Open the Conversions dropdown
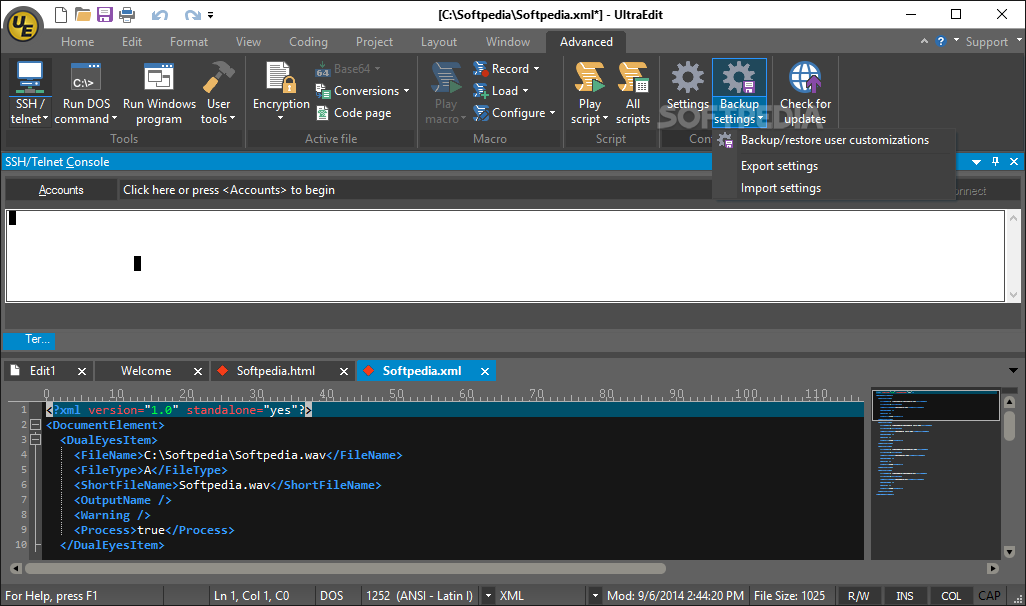The image size is (1026, 606). (x=363, y=91)
